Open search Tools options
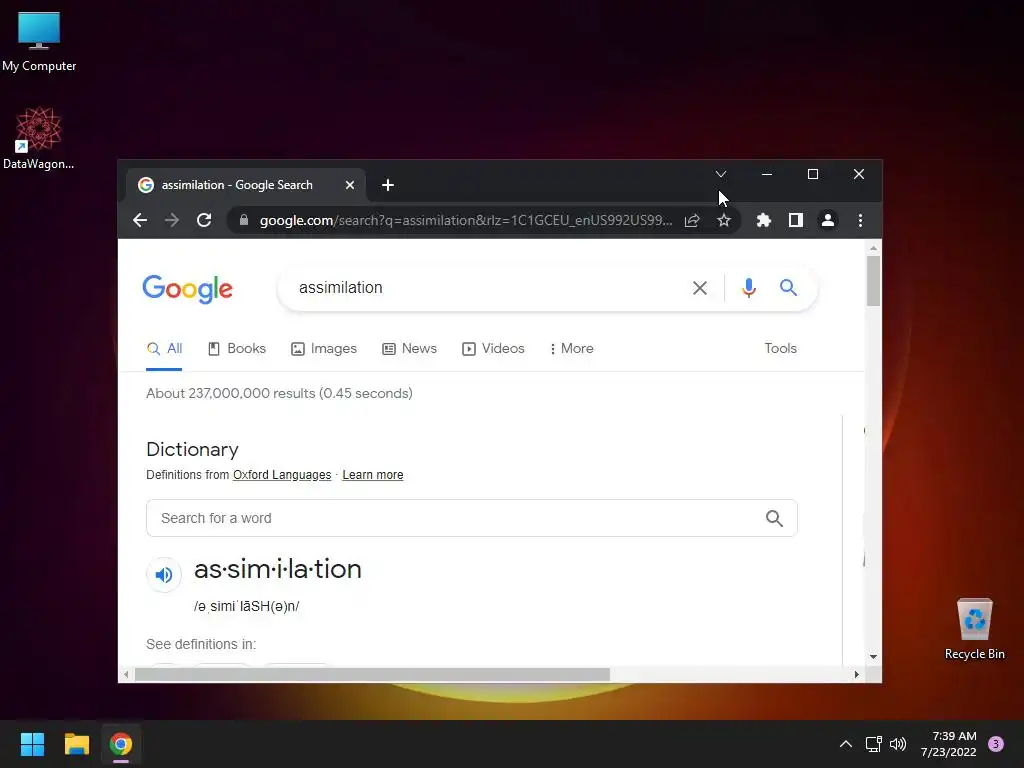The width and height of the screenshot is (1024, 768). tap(780, 348)
